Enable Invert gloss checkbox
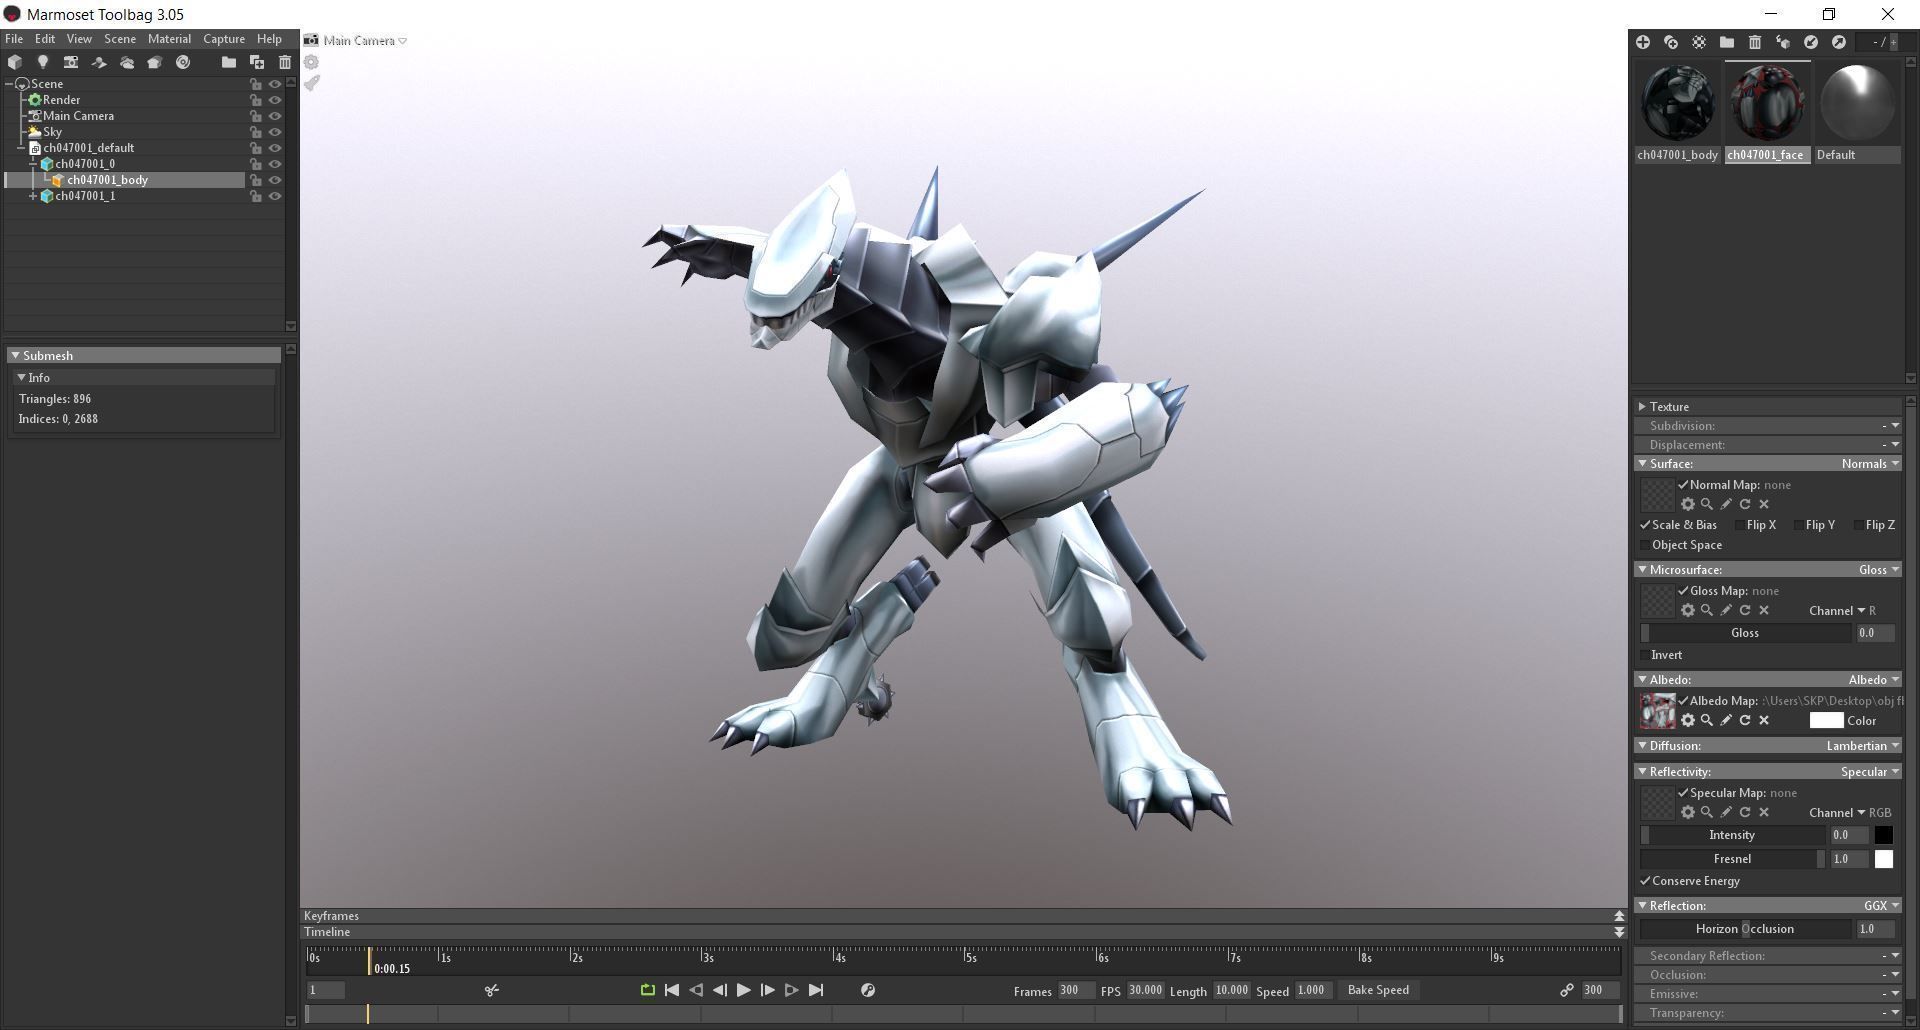The height and width of the screenshot is (1030, 1920). point(1645,655)
